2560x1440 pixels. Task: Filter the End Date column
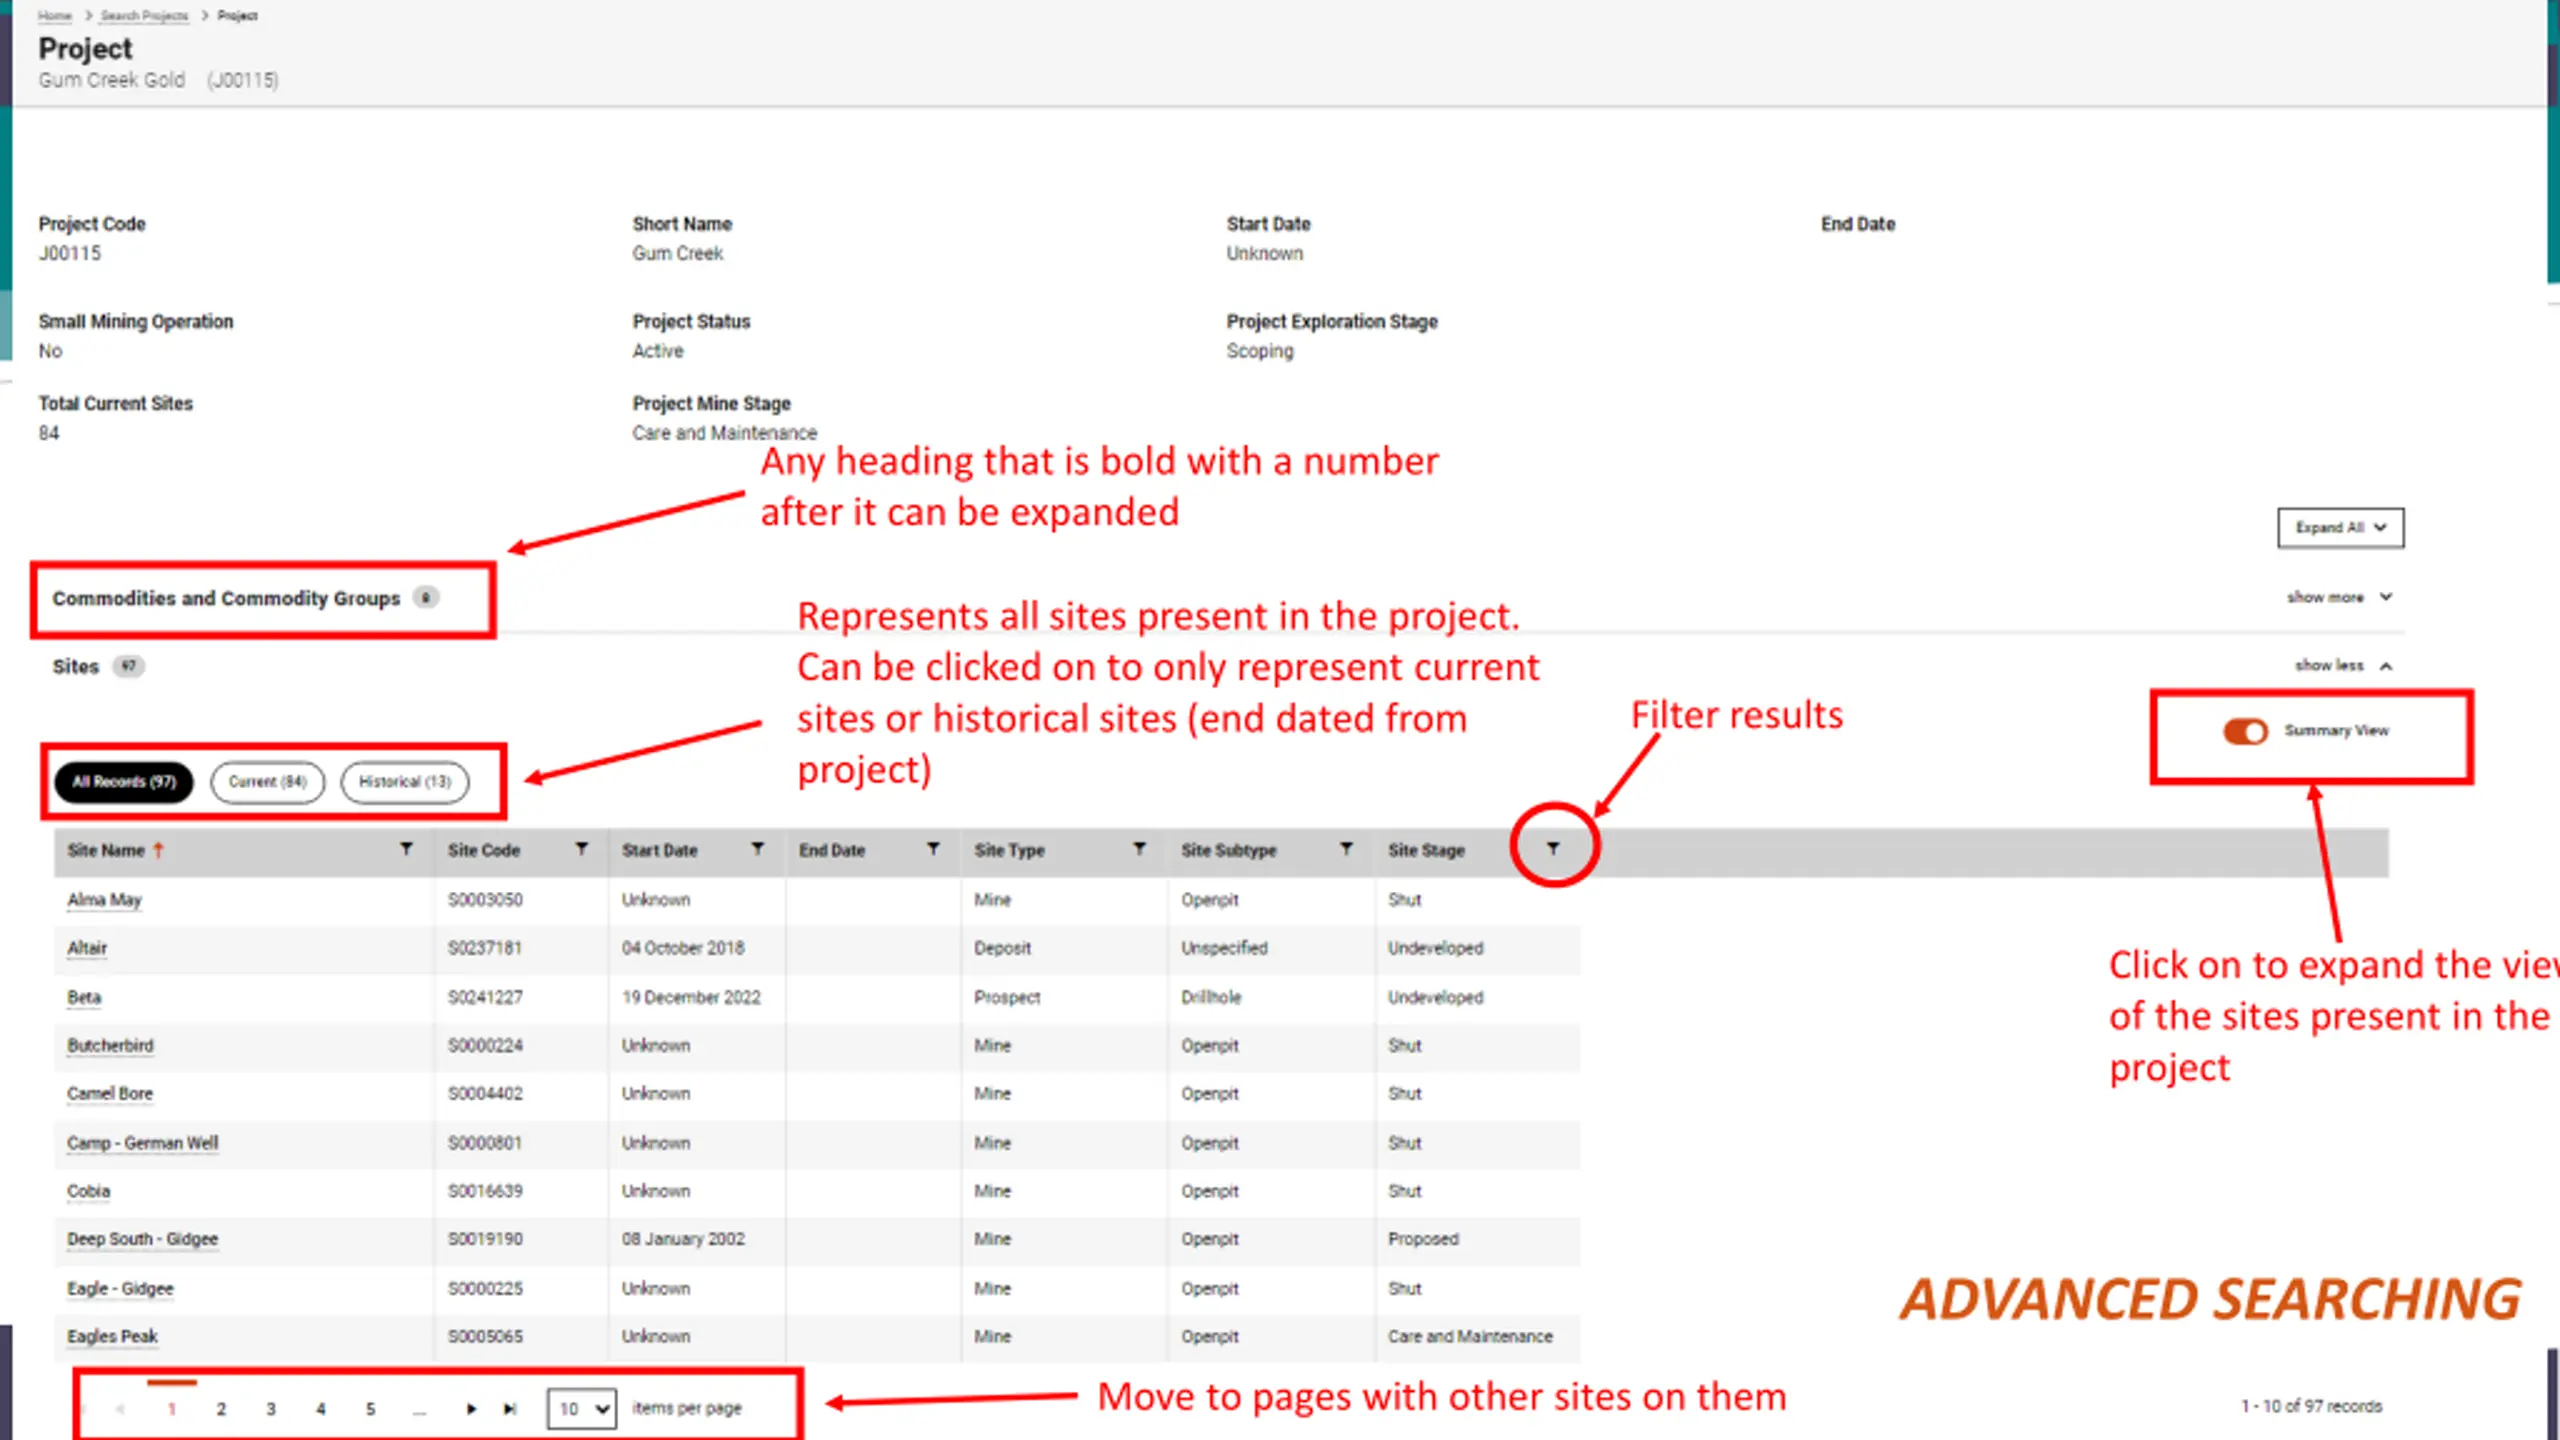point(933,849)
